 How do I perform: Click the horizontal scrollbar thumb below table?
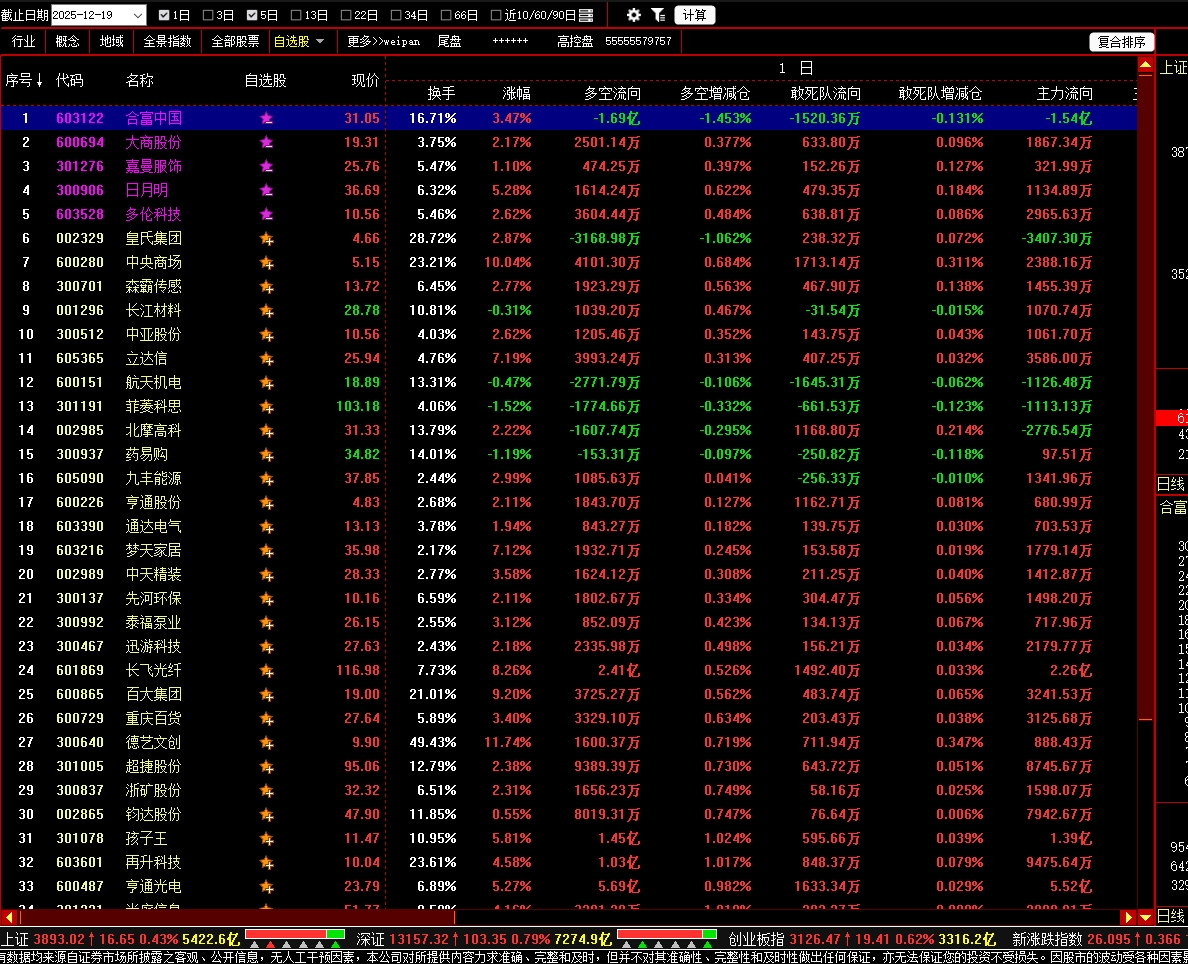click(235, 917)
